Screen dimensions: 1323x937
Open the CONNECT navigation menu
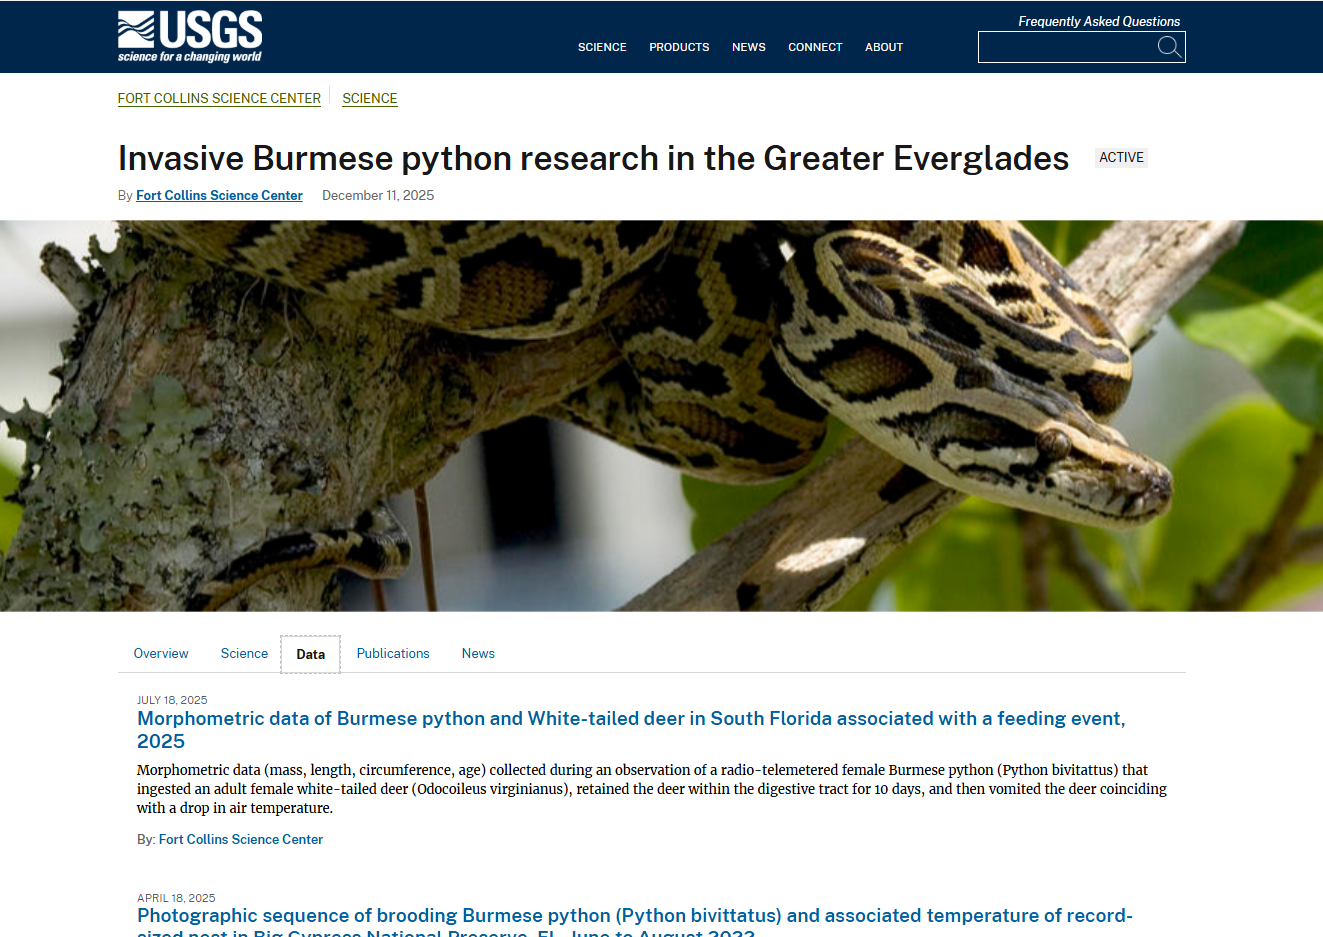pyautogui.click(x=814, y=47)
